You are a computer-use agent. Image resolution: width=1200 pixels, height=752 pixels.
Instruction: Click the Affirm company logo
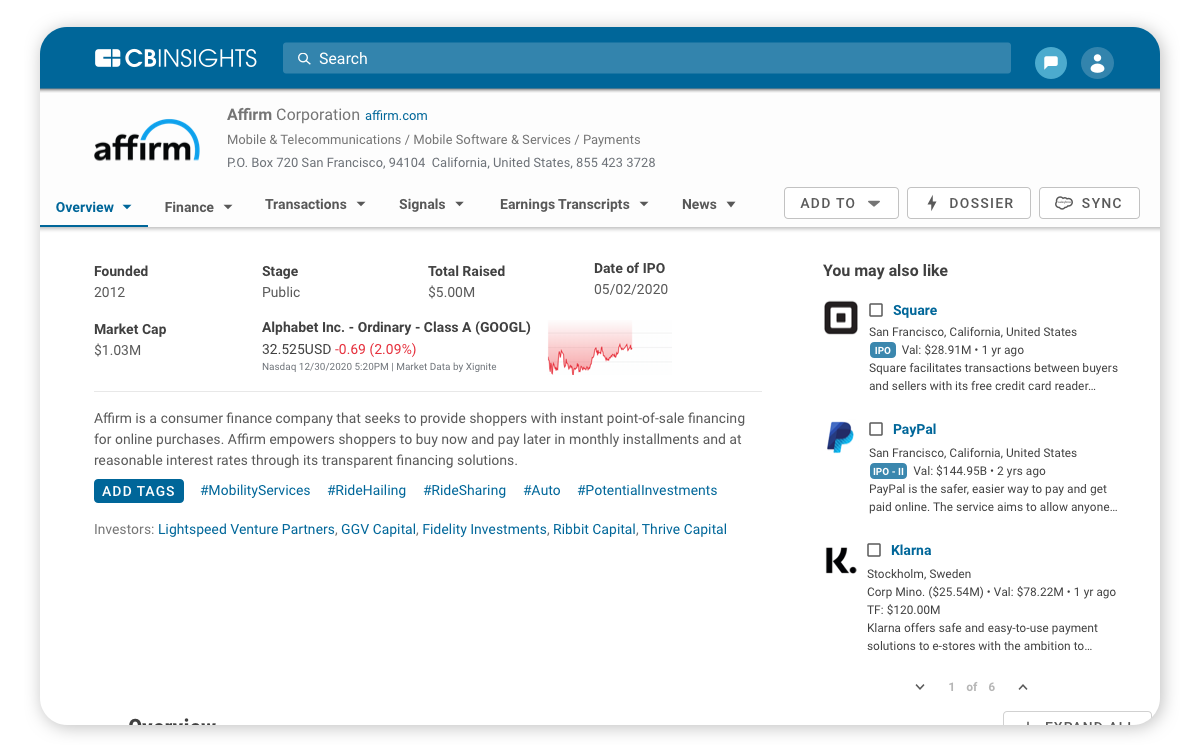click(x=147, y=141)
